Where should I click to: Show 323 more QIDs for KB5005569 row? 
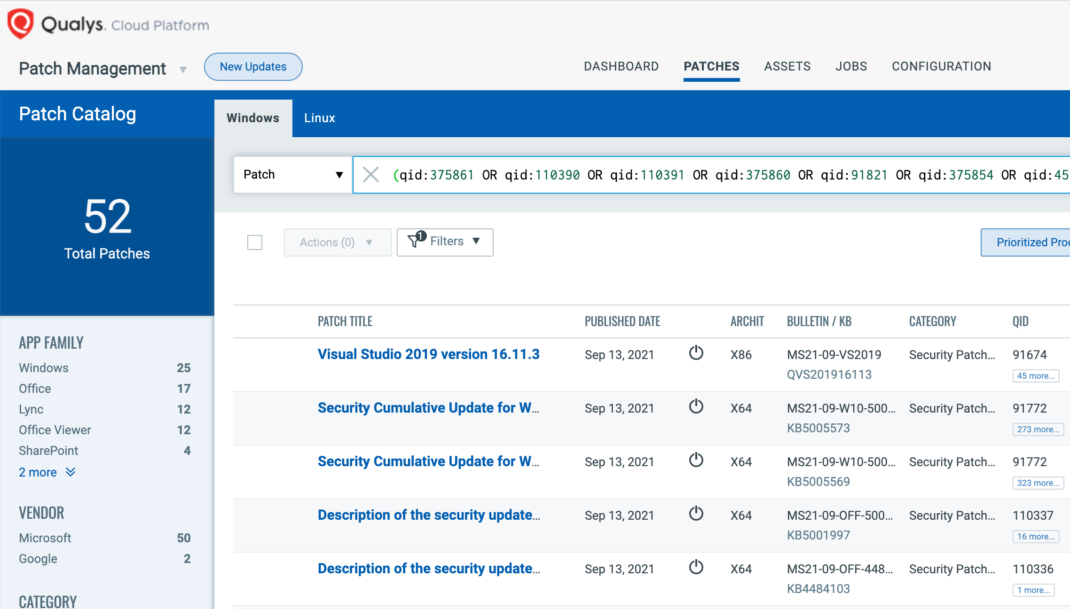pos(1038,483)
